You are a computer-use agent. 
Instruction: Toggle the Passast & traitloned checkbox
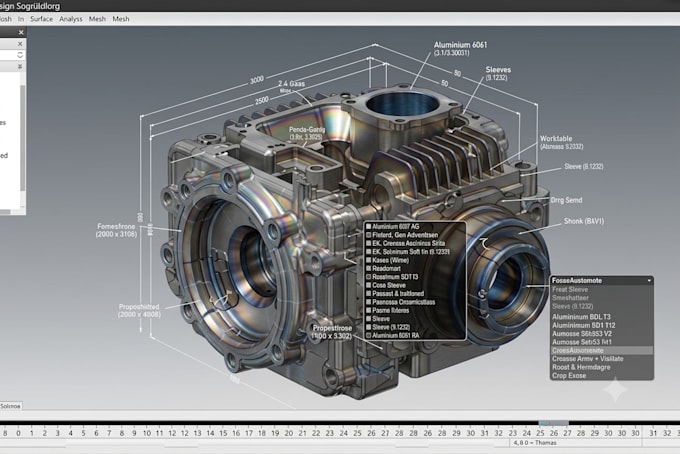(x=369, y=294)
